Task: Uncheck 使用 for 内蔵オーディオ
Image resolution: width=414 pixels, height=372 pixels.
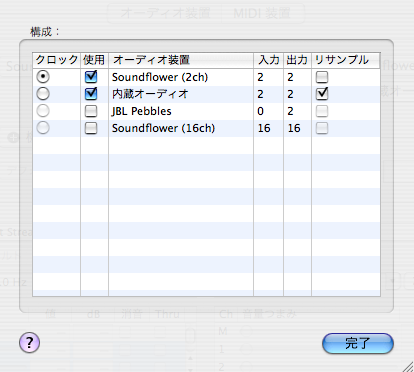Action: 91,94
